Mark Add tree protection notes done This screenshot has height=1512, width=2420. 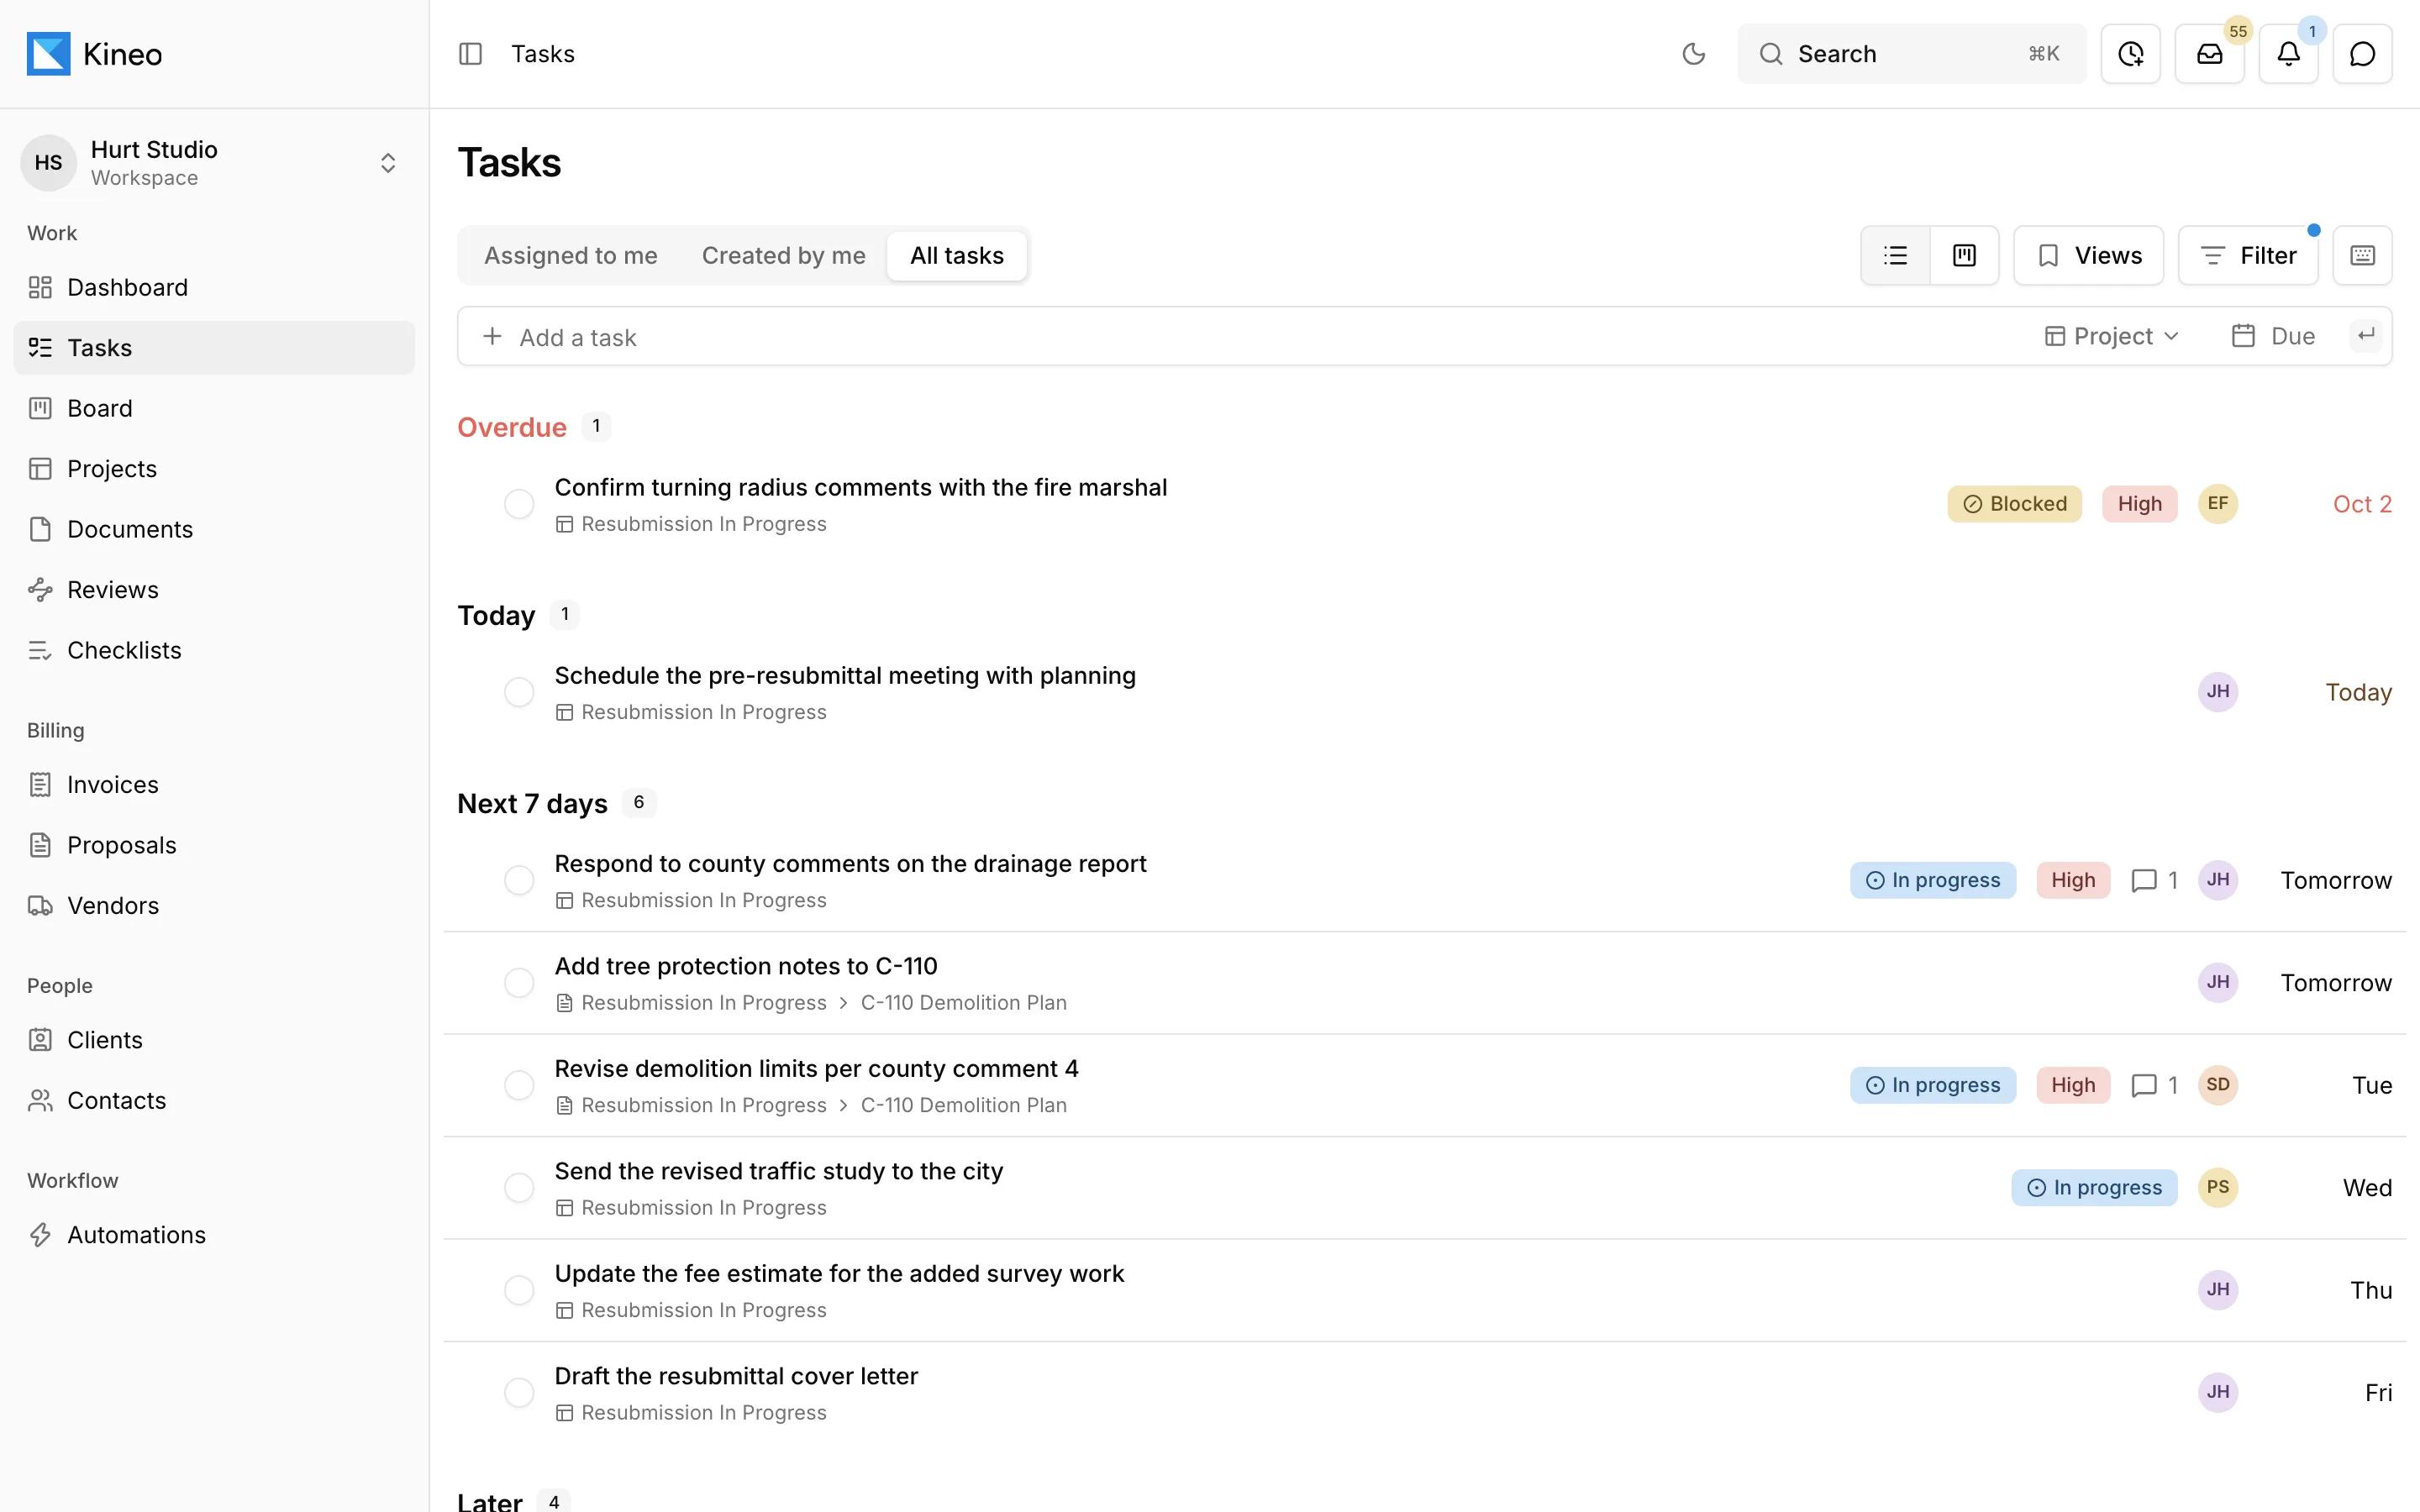tap(519, 983)
